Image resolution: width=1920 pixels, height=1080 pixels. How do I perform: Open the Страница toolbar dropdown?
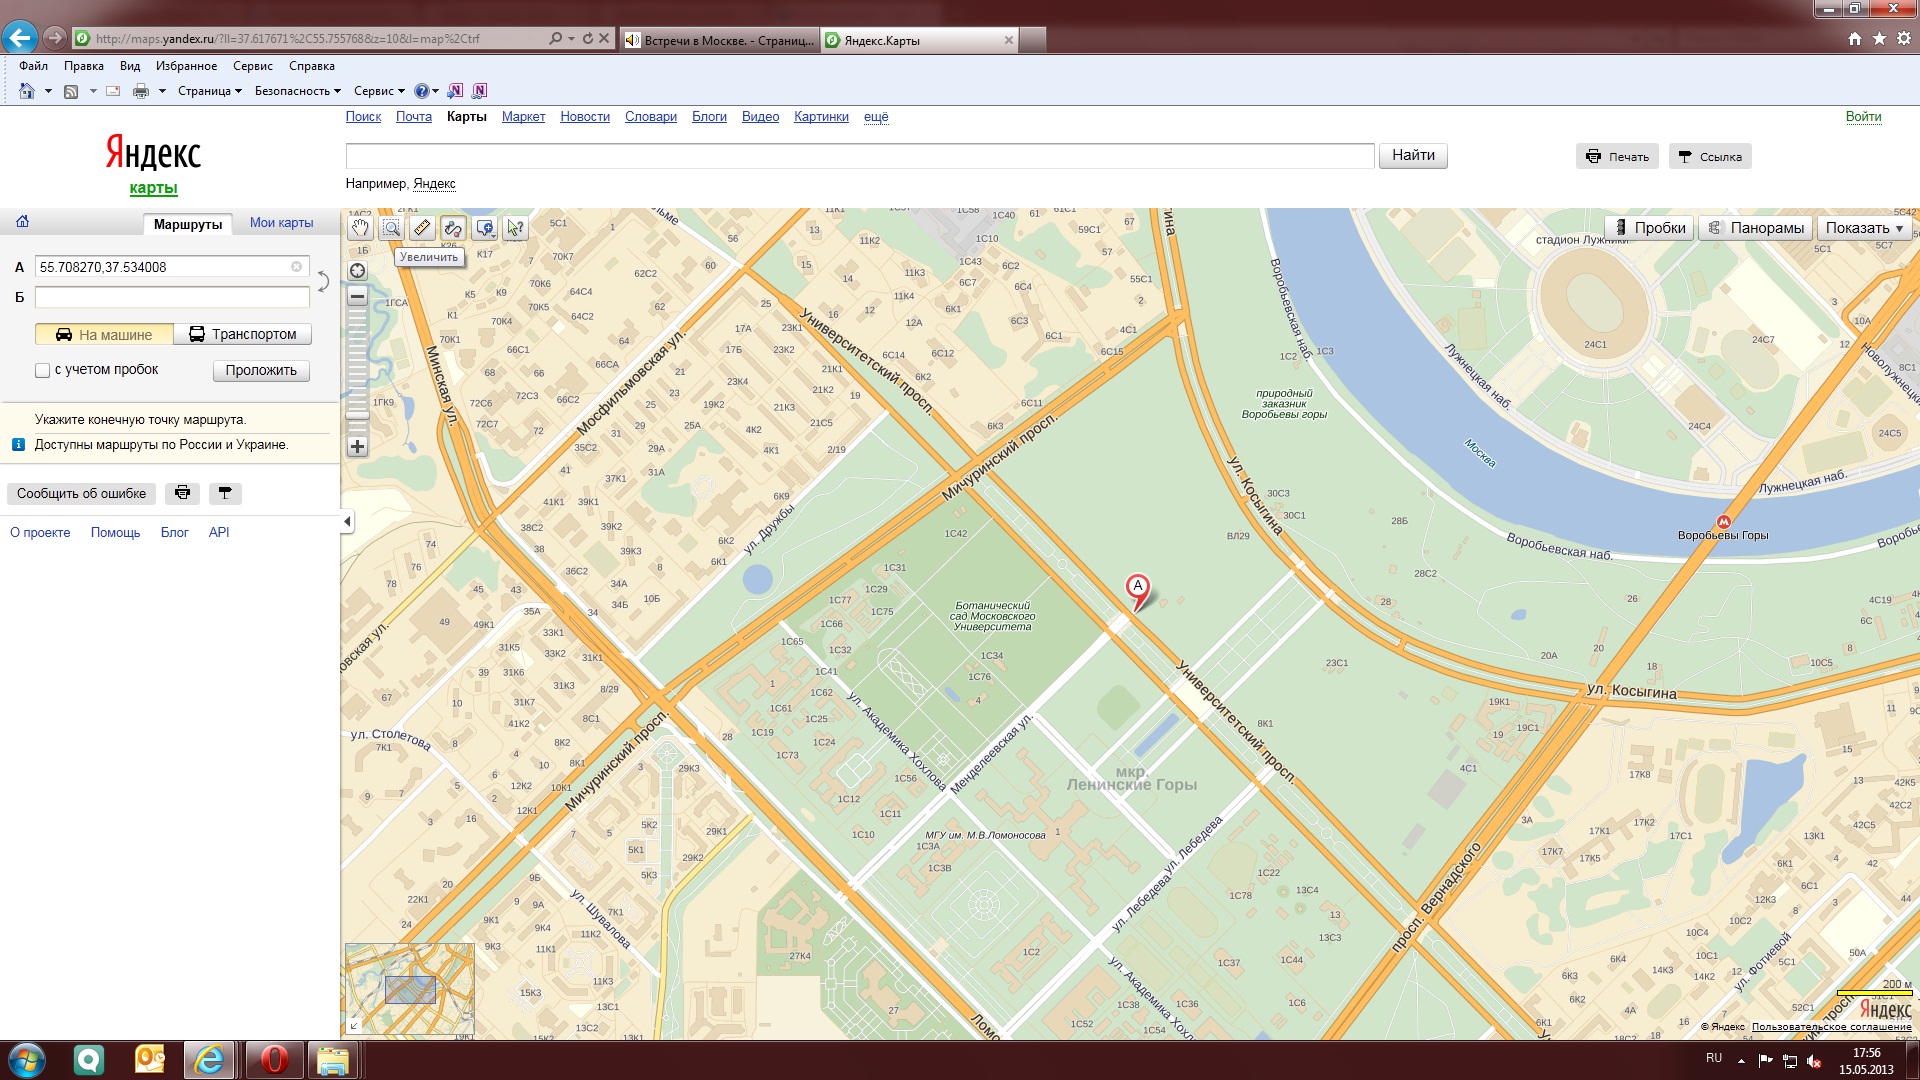(x=210, y=91)
